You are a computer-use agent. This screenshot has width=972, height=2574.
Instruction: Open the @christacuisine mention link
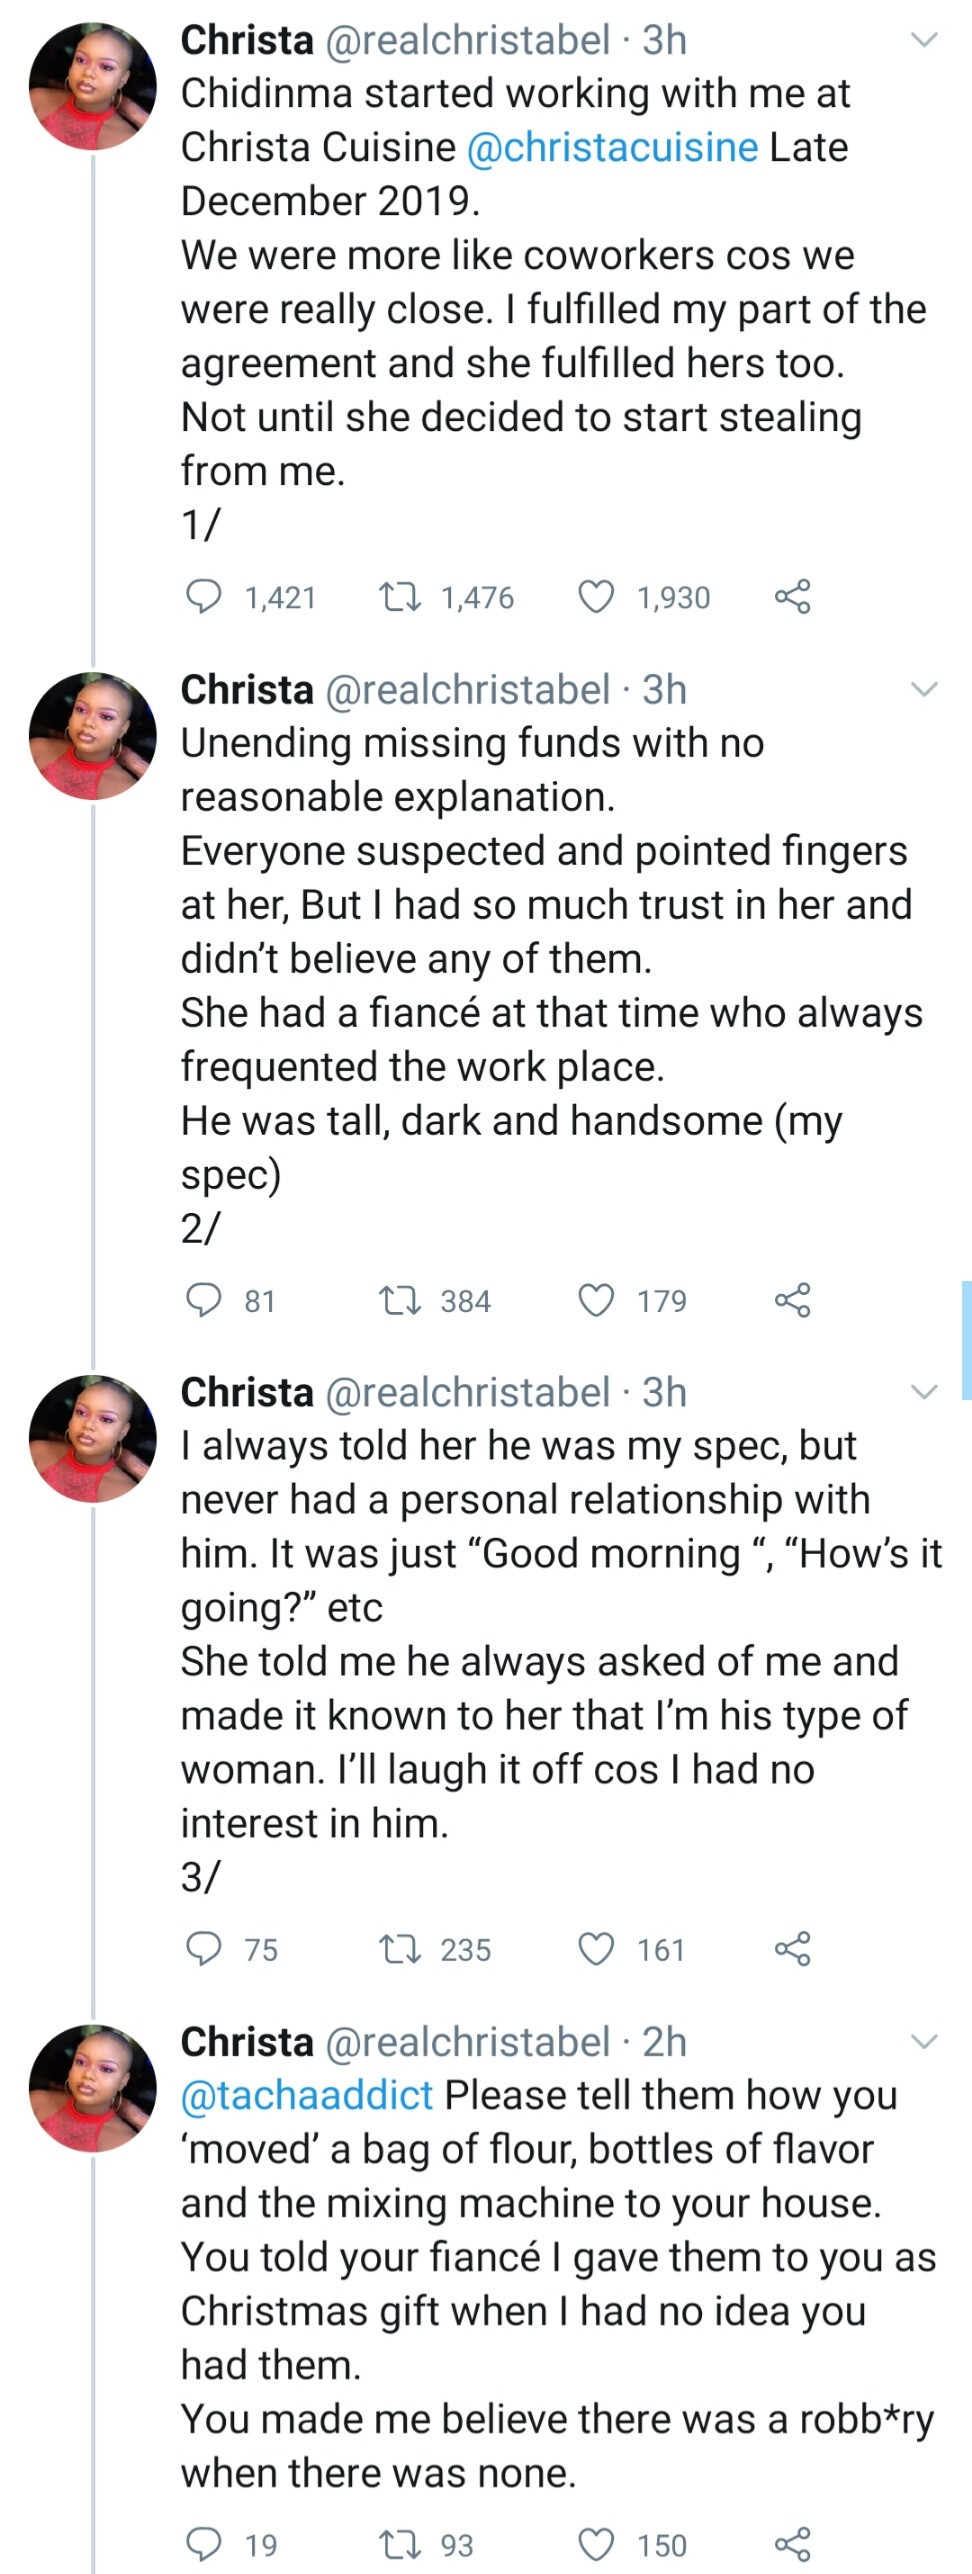tap(612, 147)
